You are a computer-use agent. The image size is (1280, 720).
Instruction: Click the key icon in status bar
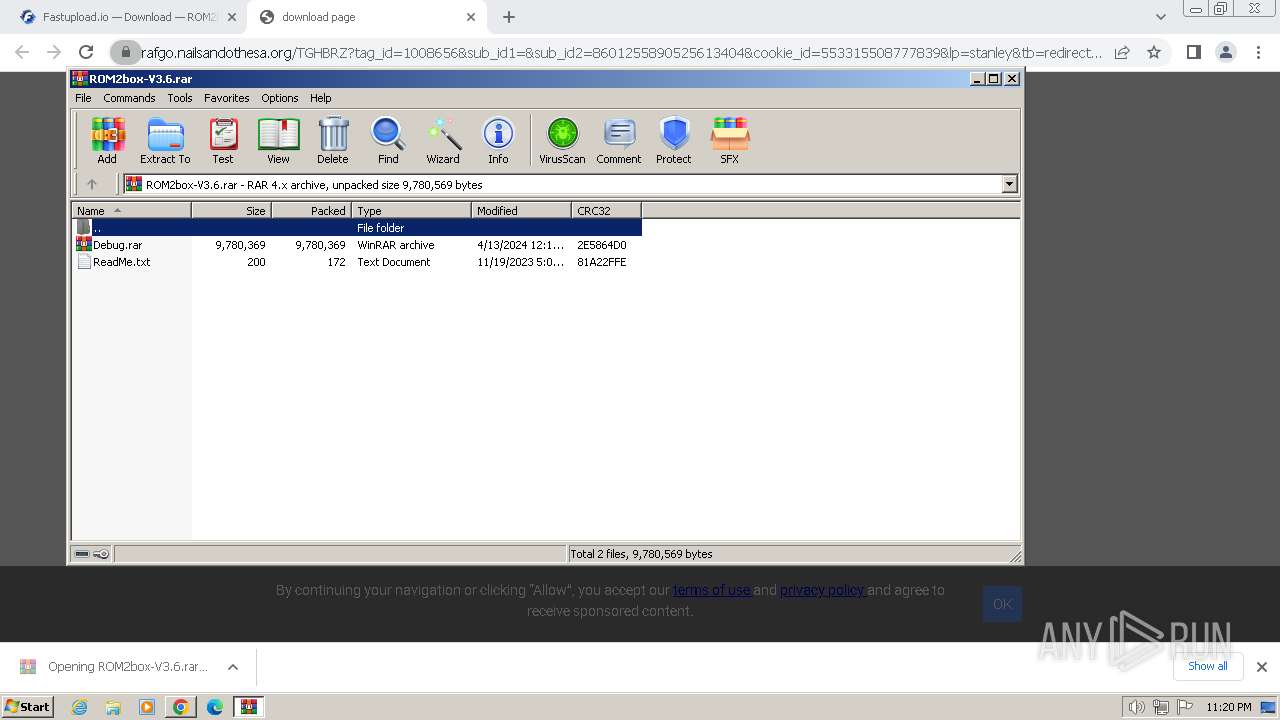(x=101, y=553)
